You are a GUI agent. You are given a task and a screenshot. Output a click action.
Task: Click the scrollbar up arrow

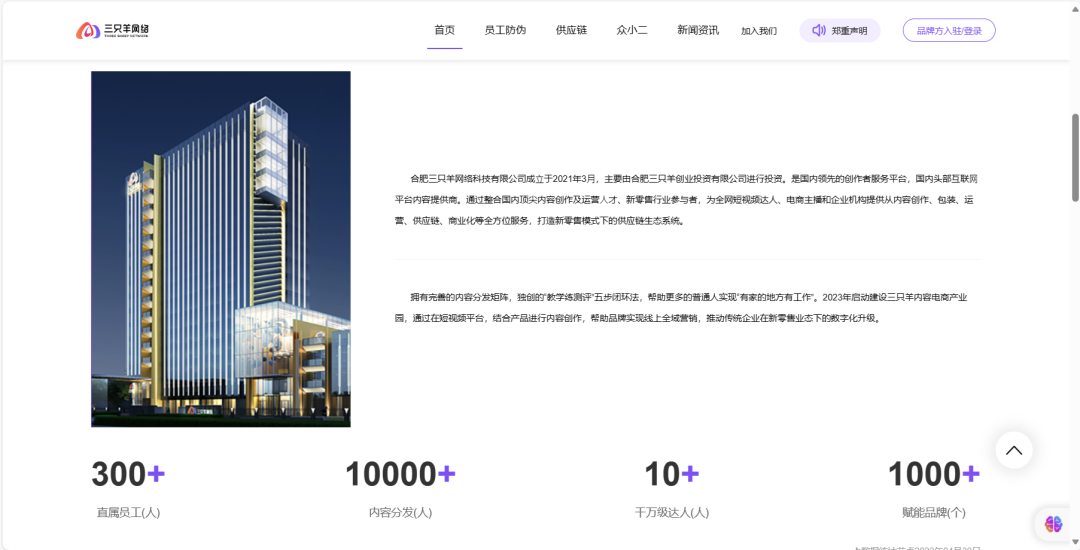[x=1074, y=7]
